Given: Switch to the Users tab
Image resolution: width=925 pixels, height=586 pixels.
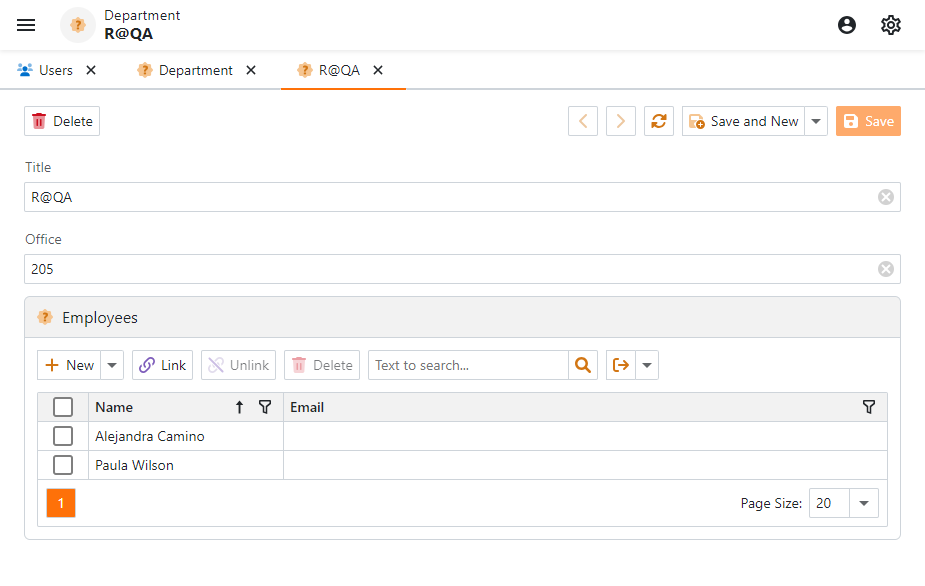Looking at the screenshot, I should (45, 70).
